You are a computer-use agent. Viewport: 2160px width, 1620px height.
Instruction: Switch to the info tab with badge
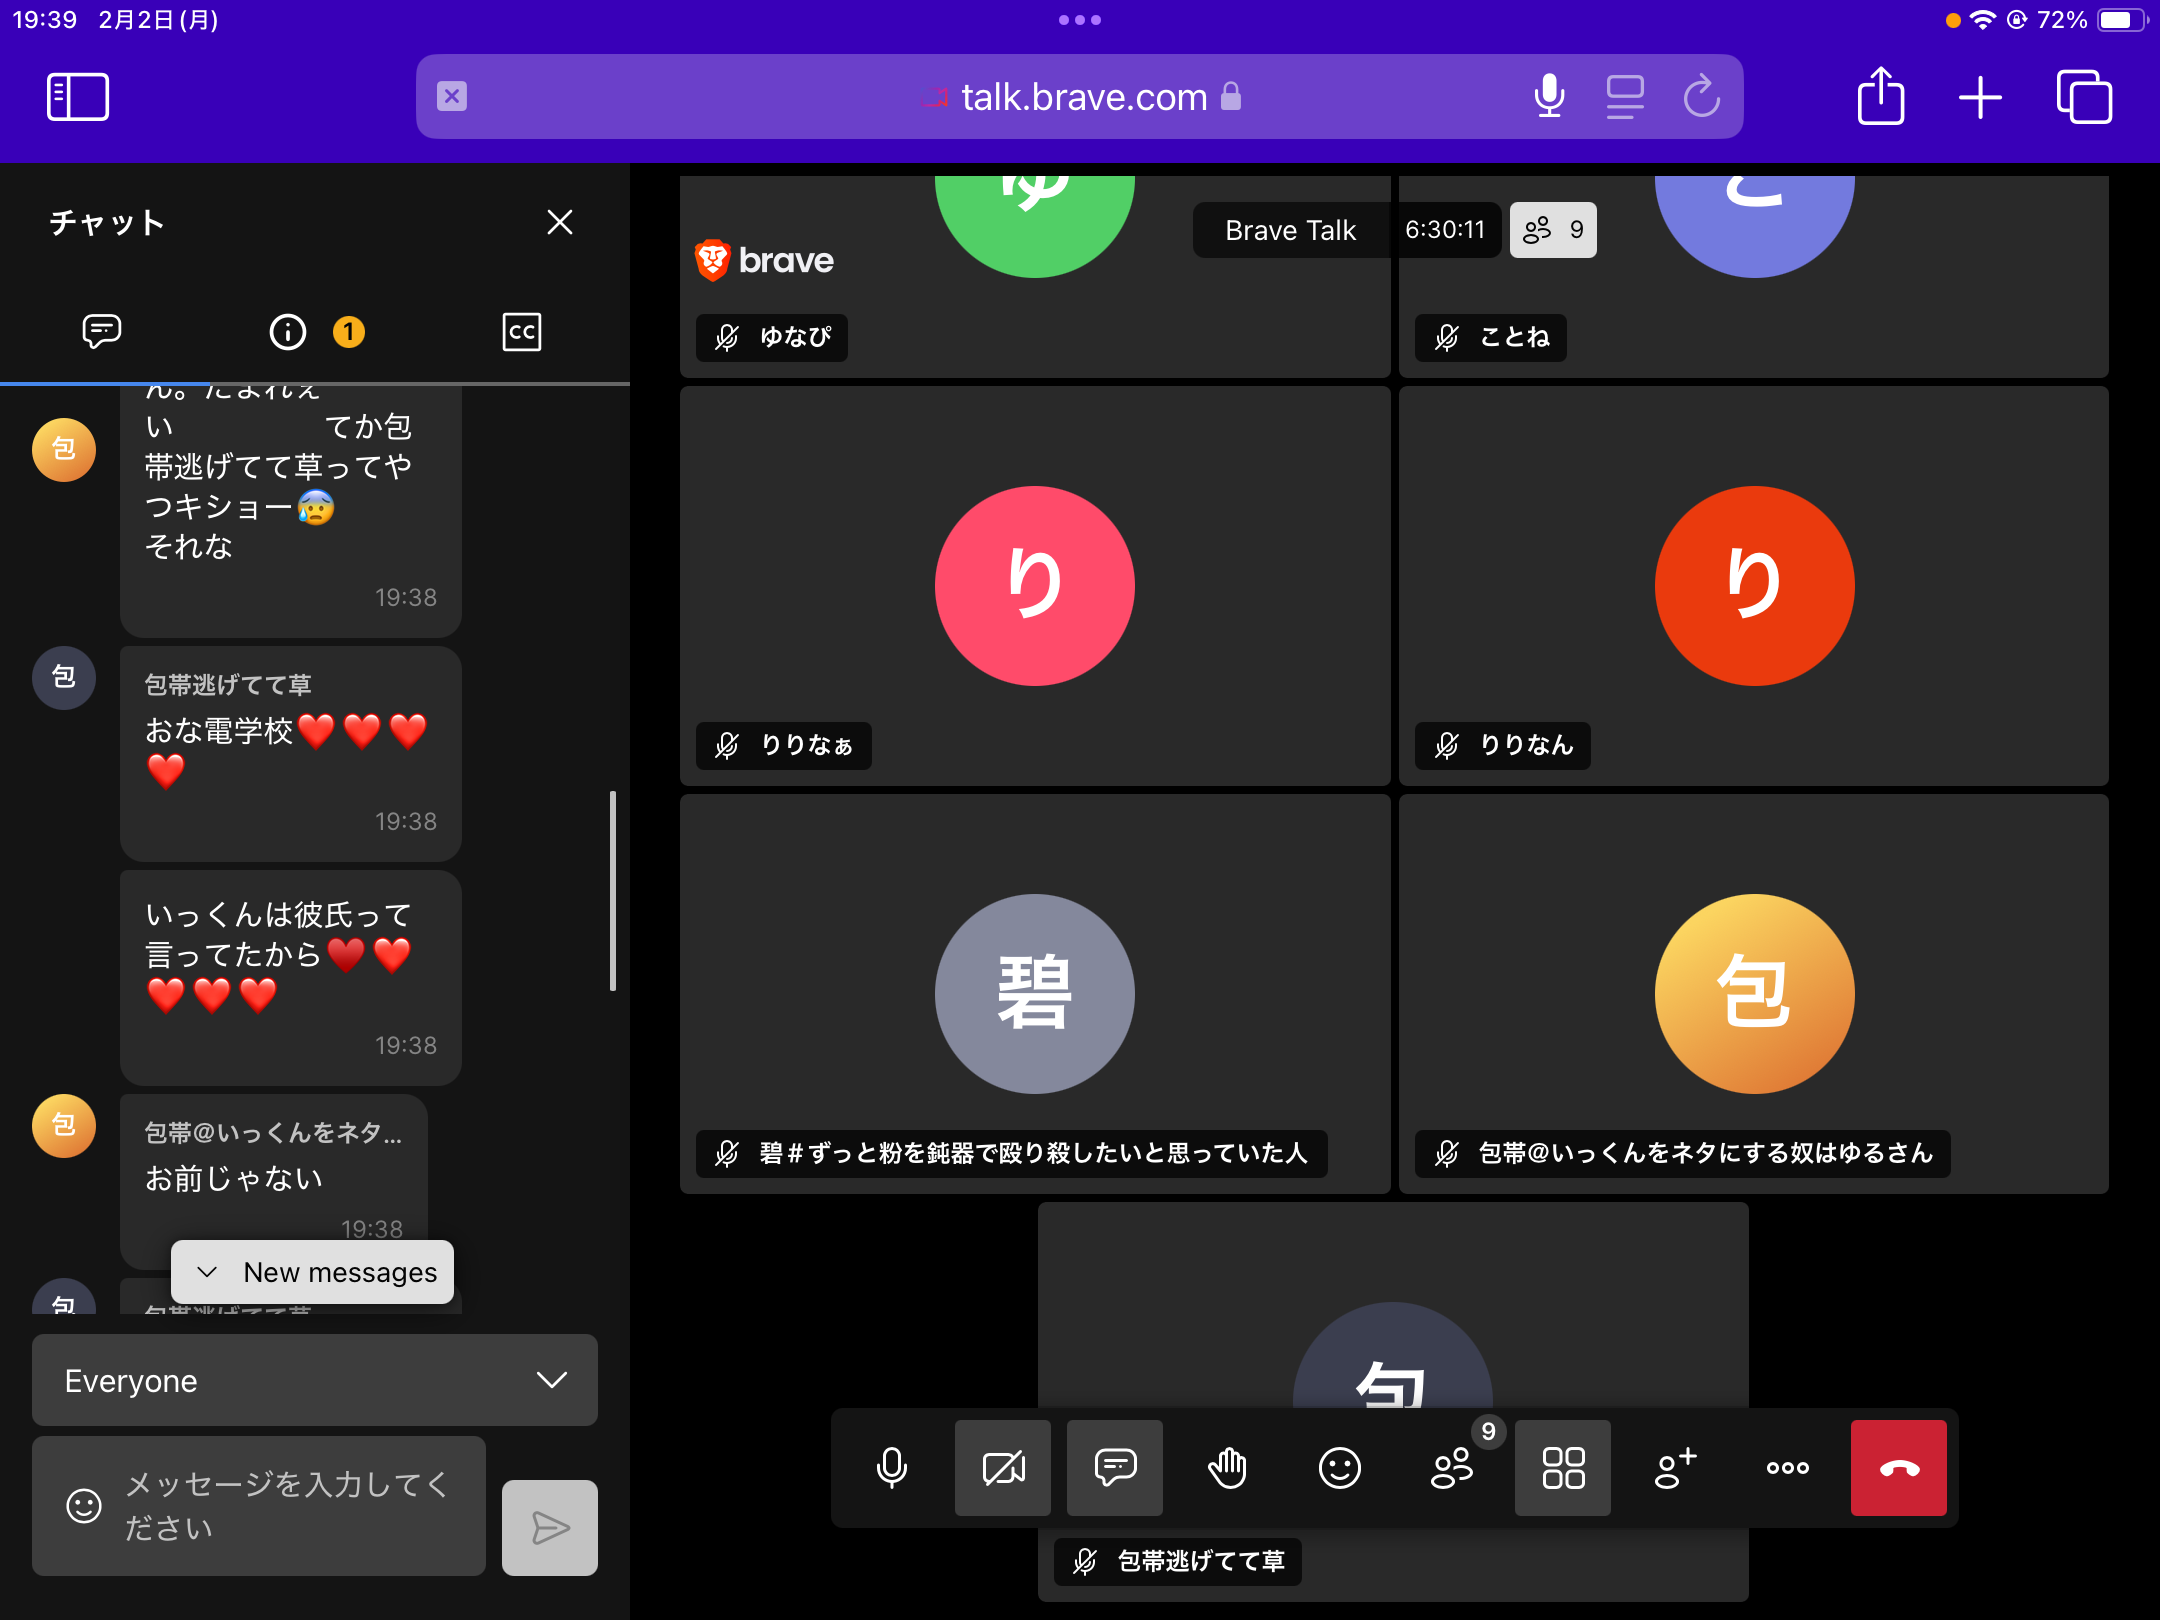(x=288, y=332)
